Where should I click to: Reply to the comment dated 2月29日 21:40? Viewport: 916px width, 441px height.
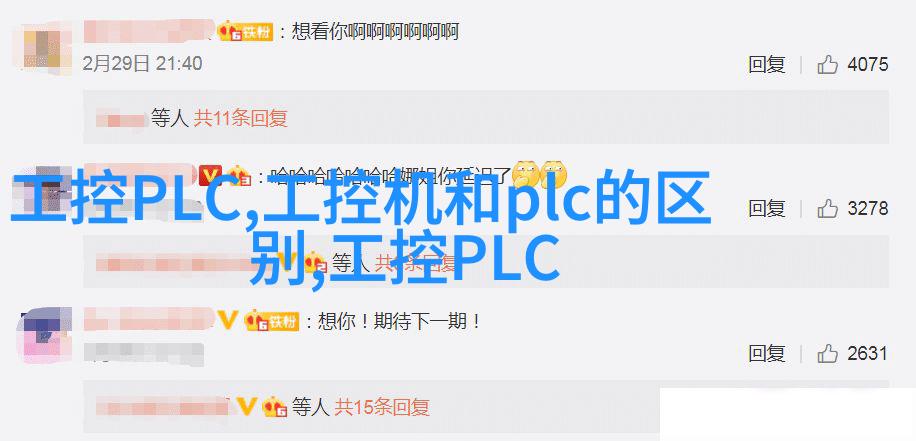click(766, 64)
